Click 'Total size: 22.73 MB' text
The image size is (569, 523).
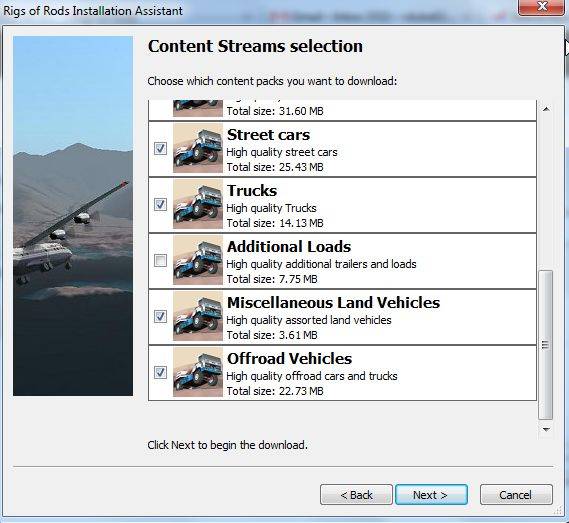tap(275, 391)
